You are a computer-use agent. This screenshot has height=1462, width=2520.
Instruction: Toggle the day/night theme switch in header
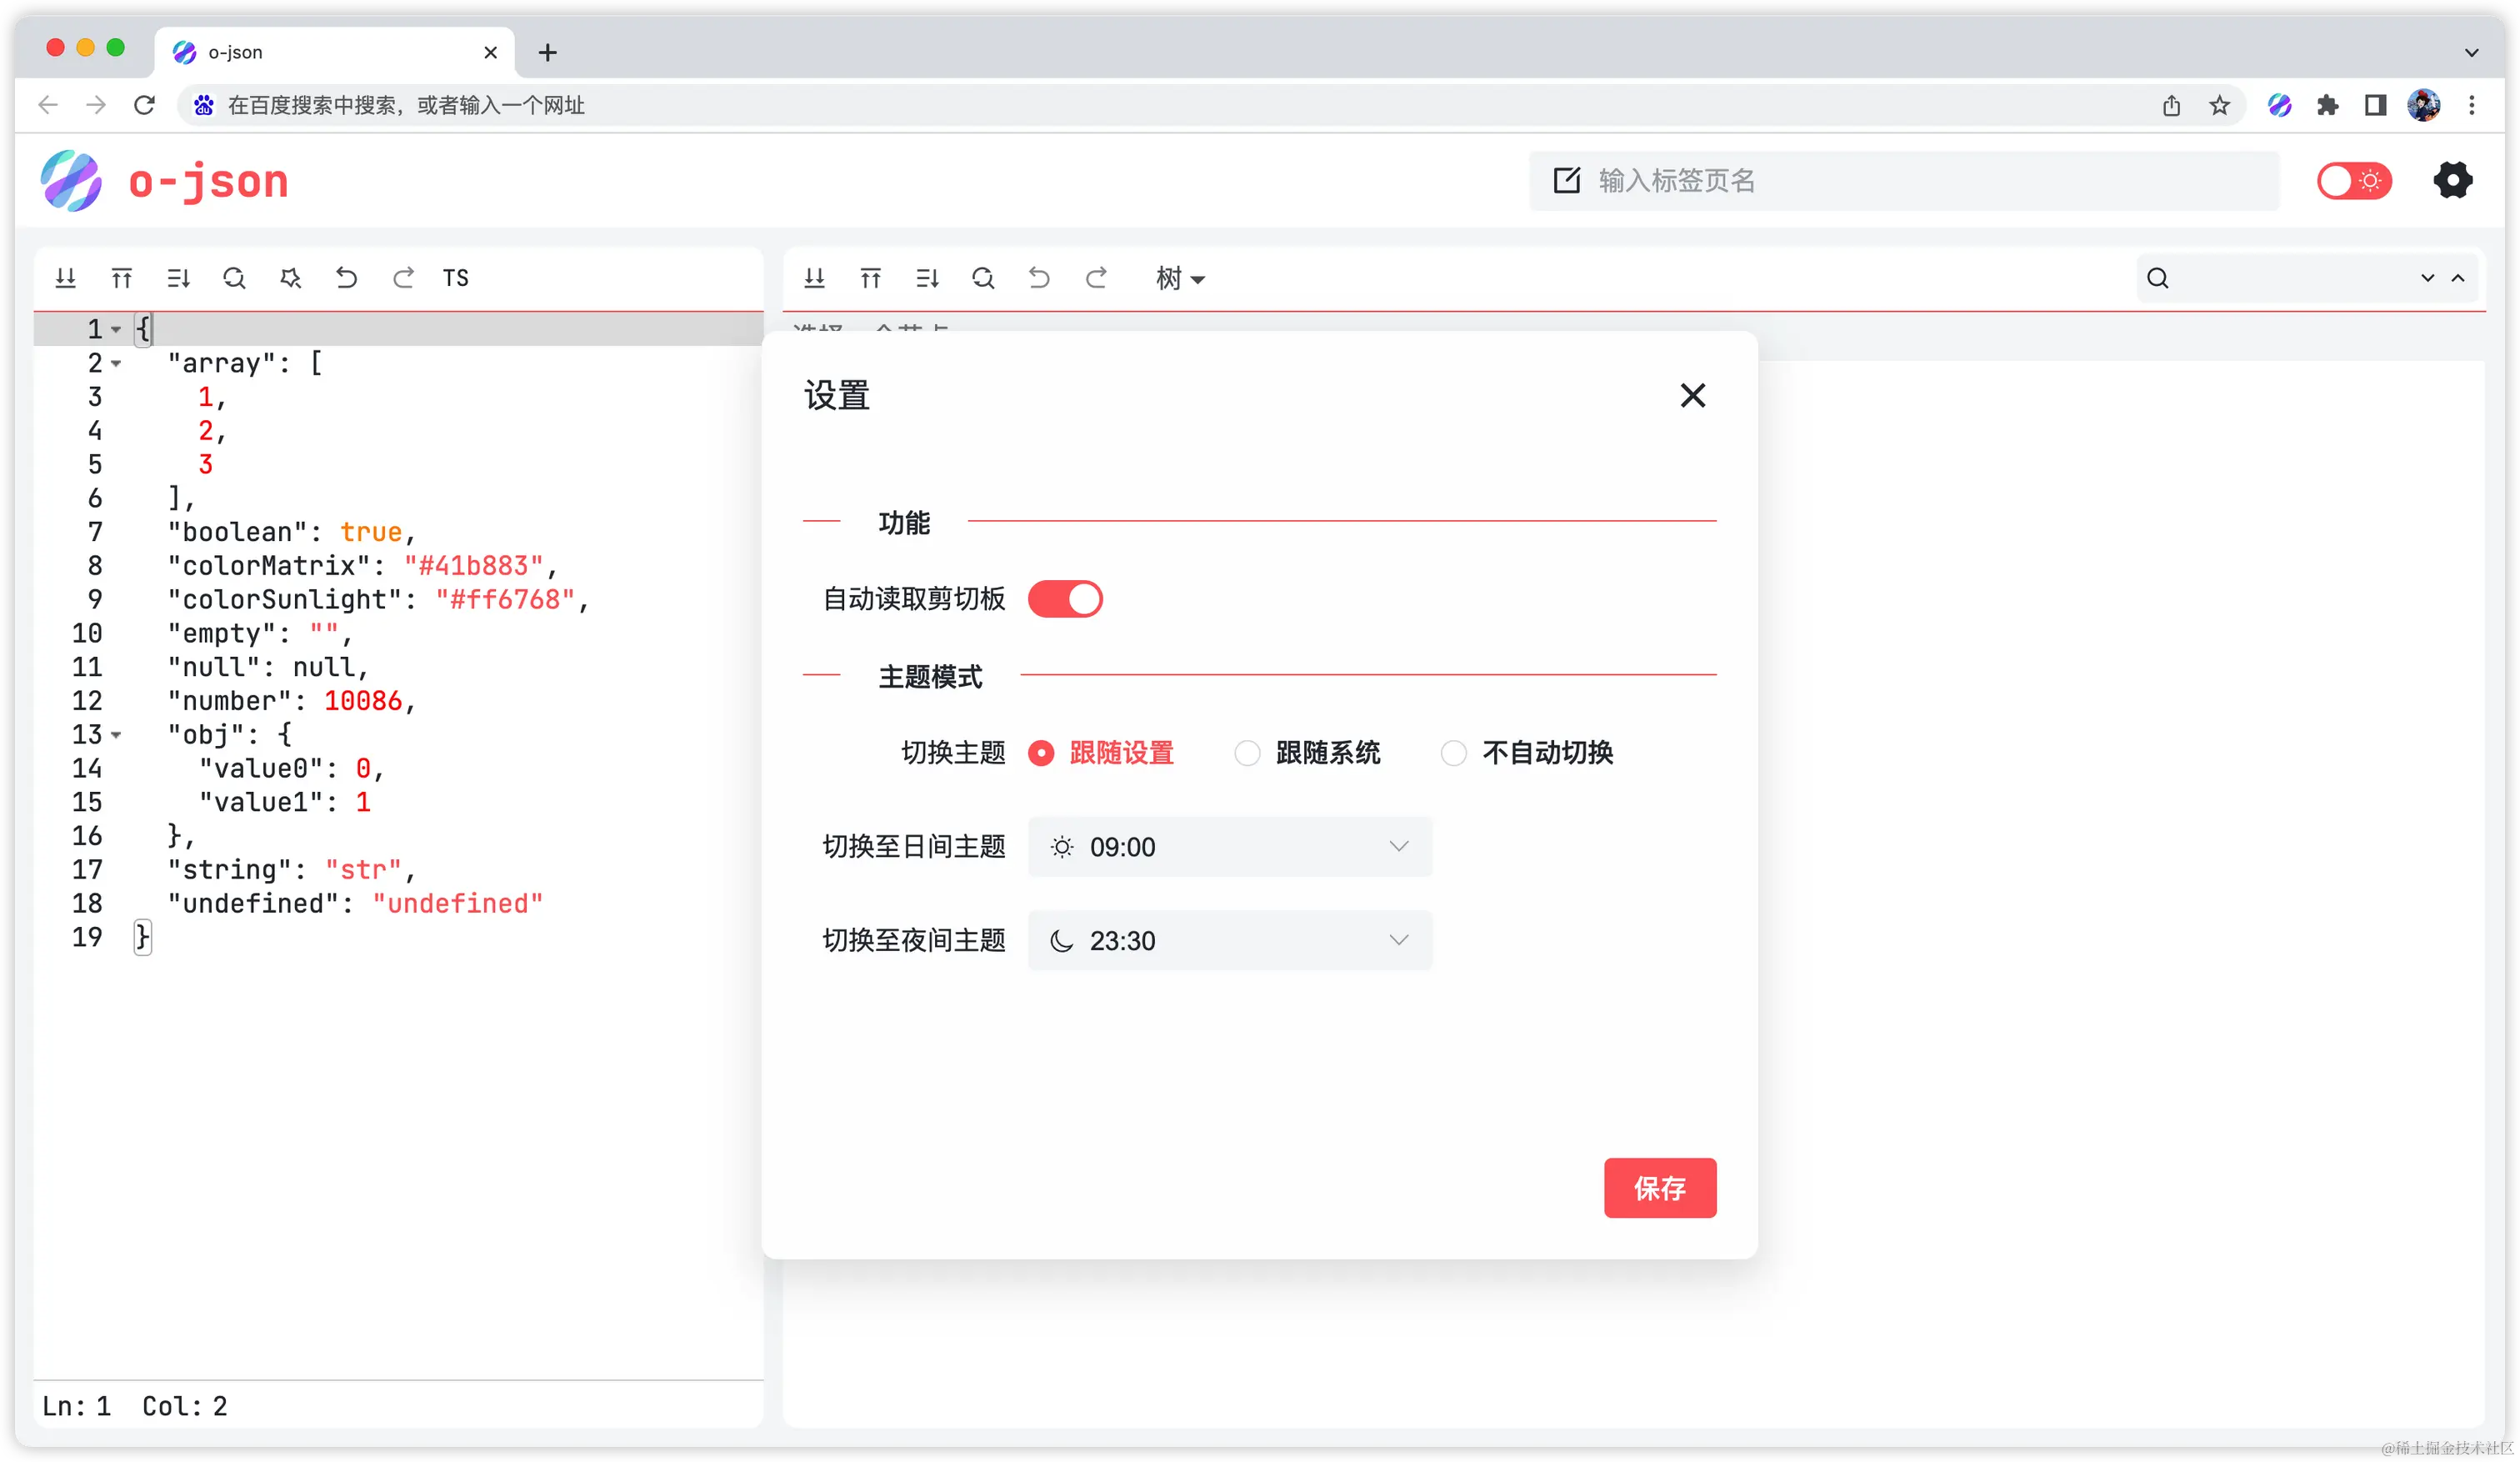[2354, 181]
